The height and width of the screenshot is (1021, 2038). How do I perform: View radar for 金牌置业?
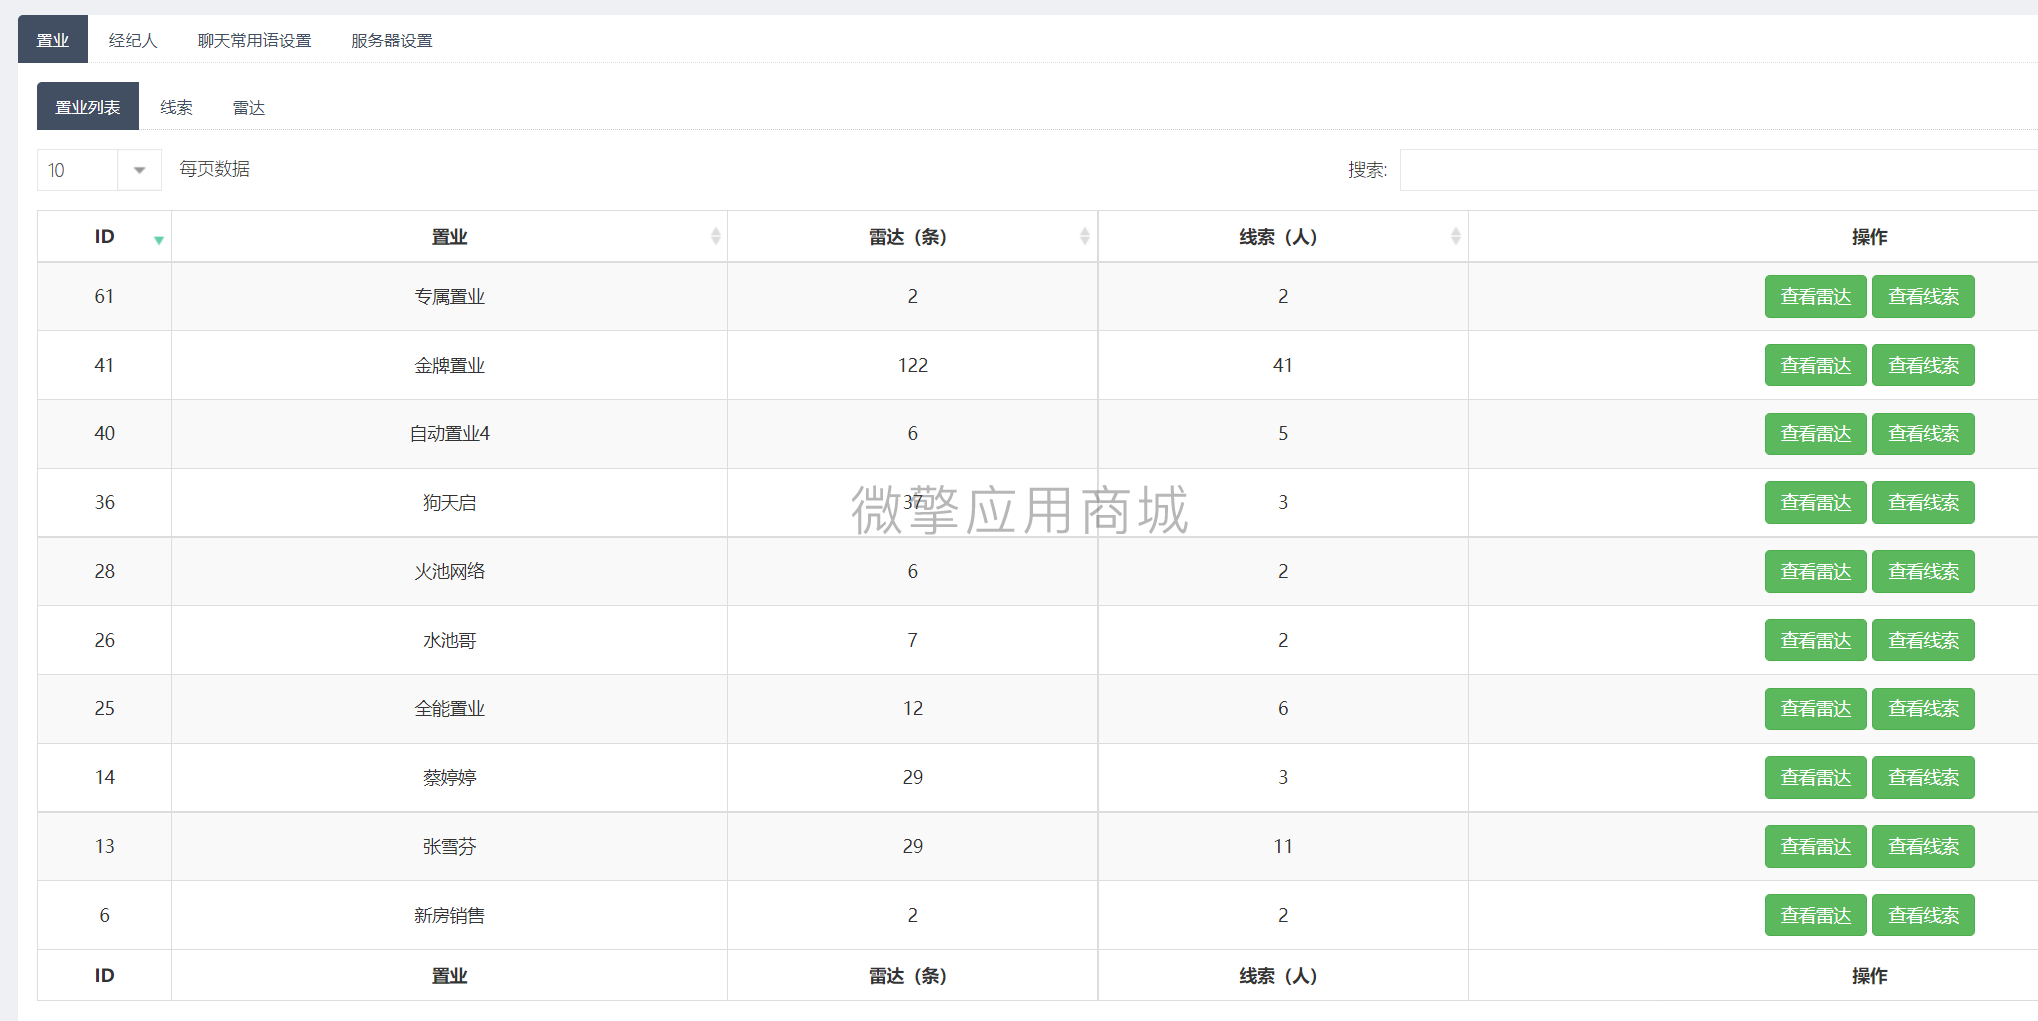coord(1815,365)
